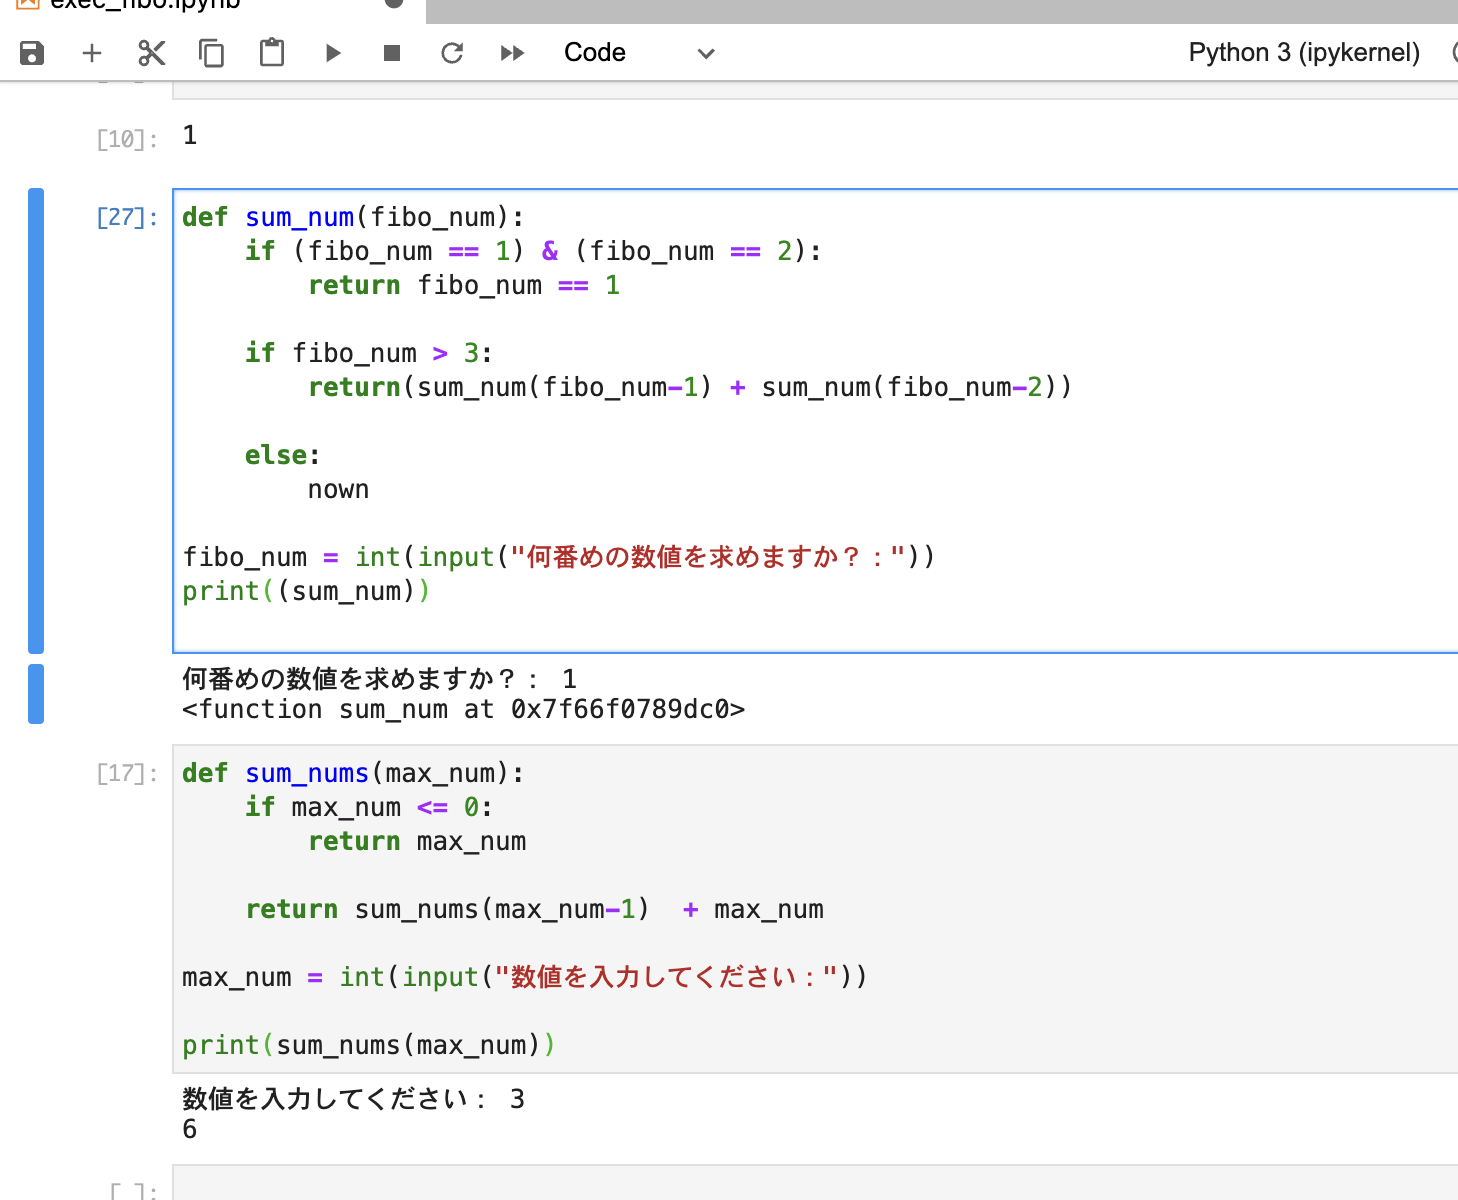Collapse cell 27 input using its blue bar
This screenshot has width=1458, height=1200.
point(36,420)
